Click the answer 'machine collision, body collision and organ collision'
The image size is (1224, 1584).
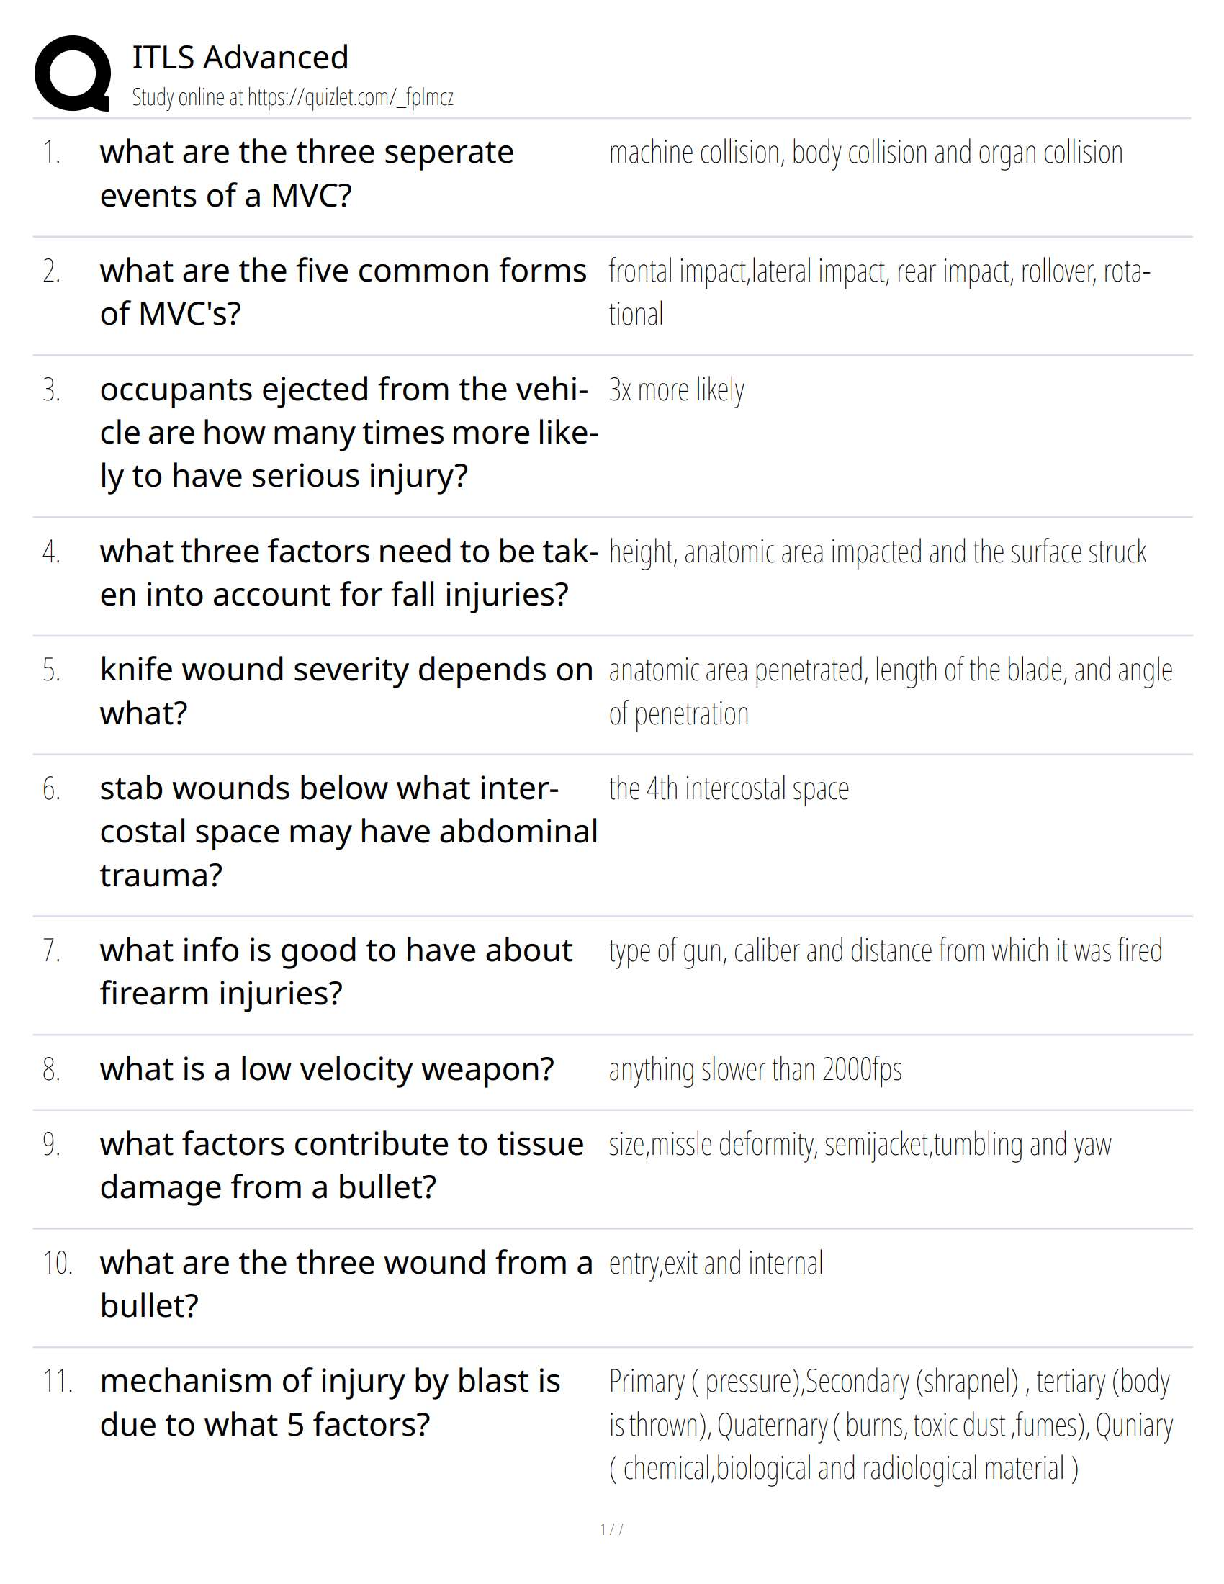[866, 153]
